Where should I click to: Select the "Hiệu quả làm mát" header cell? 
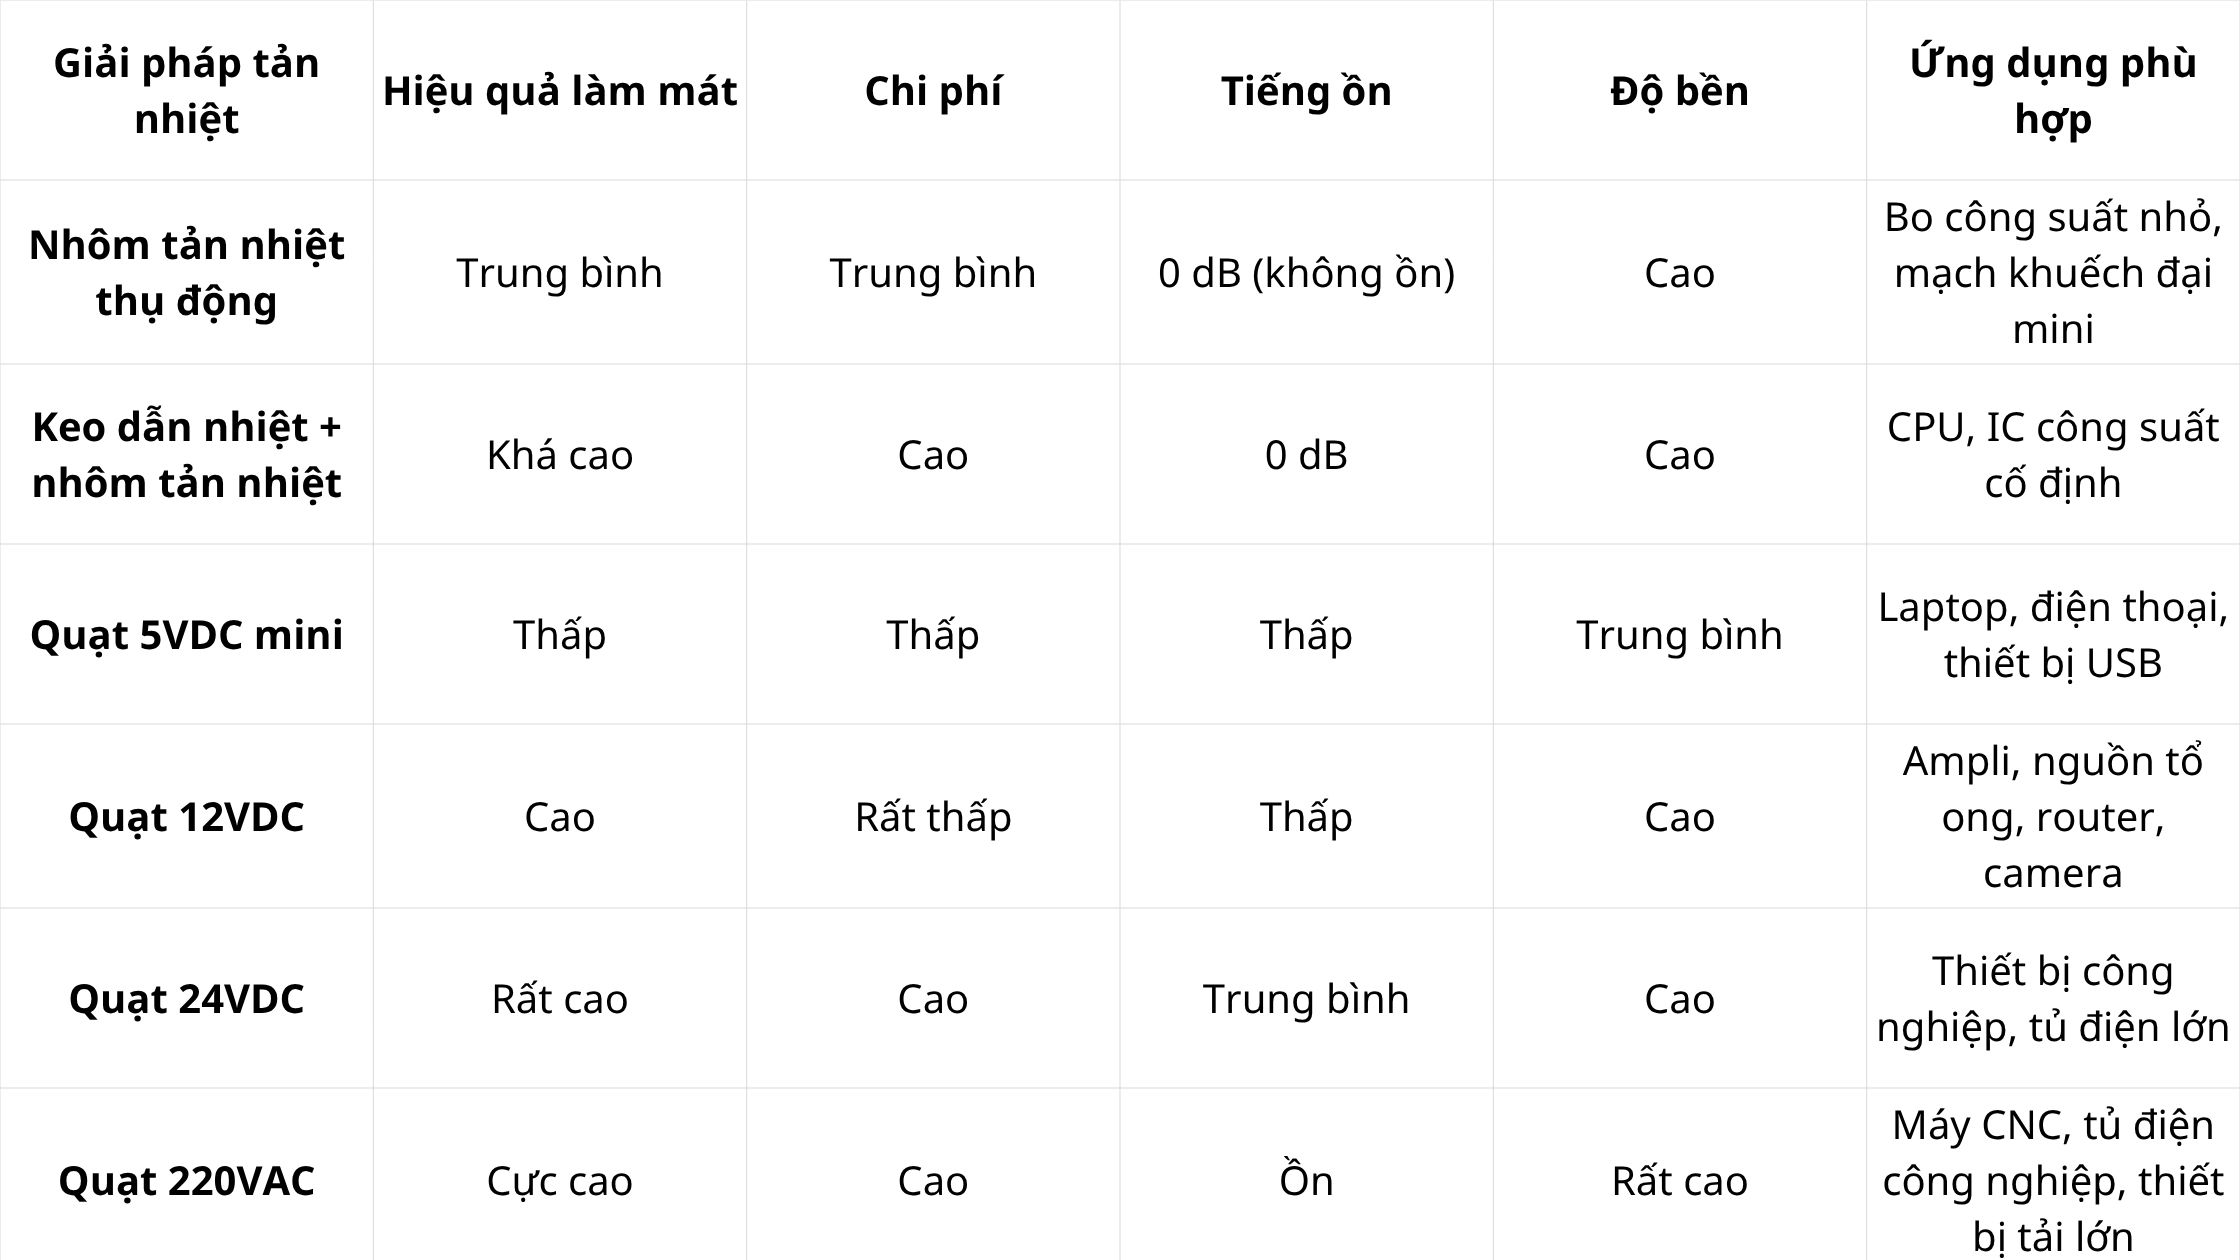[x=559, y=91]
